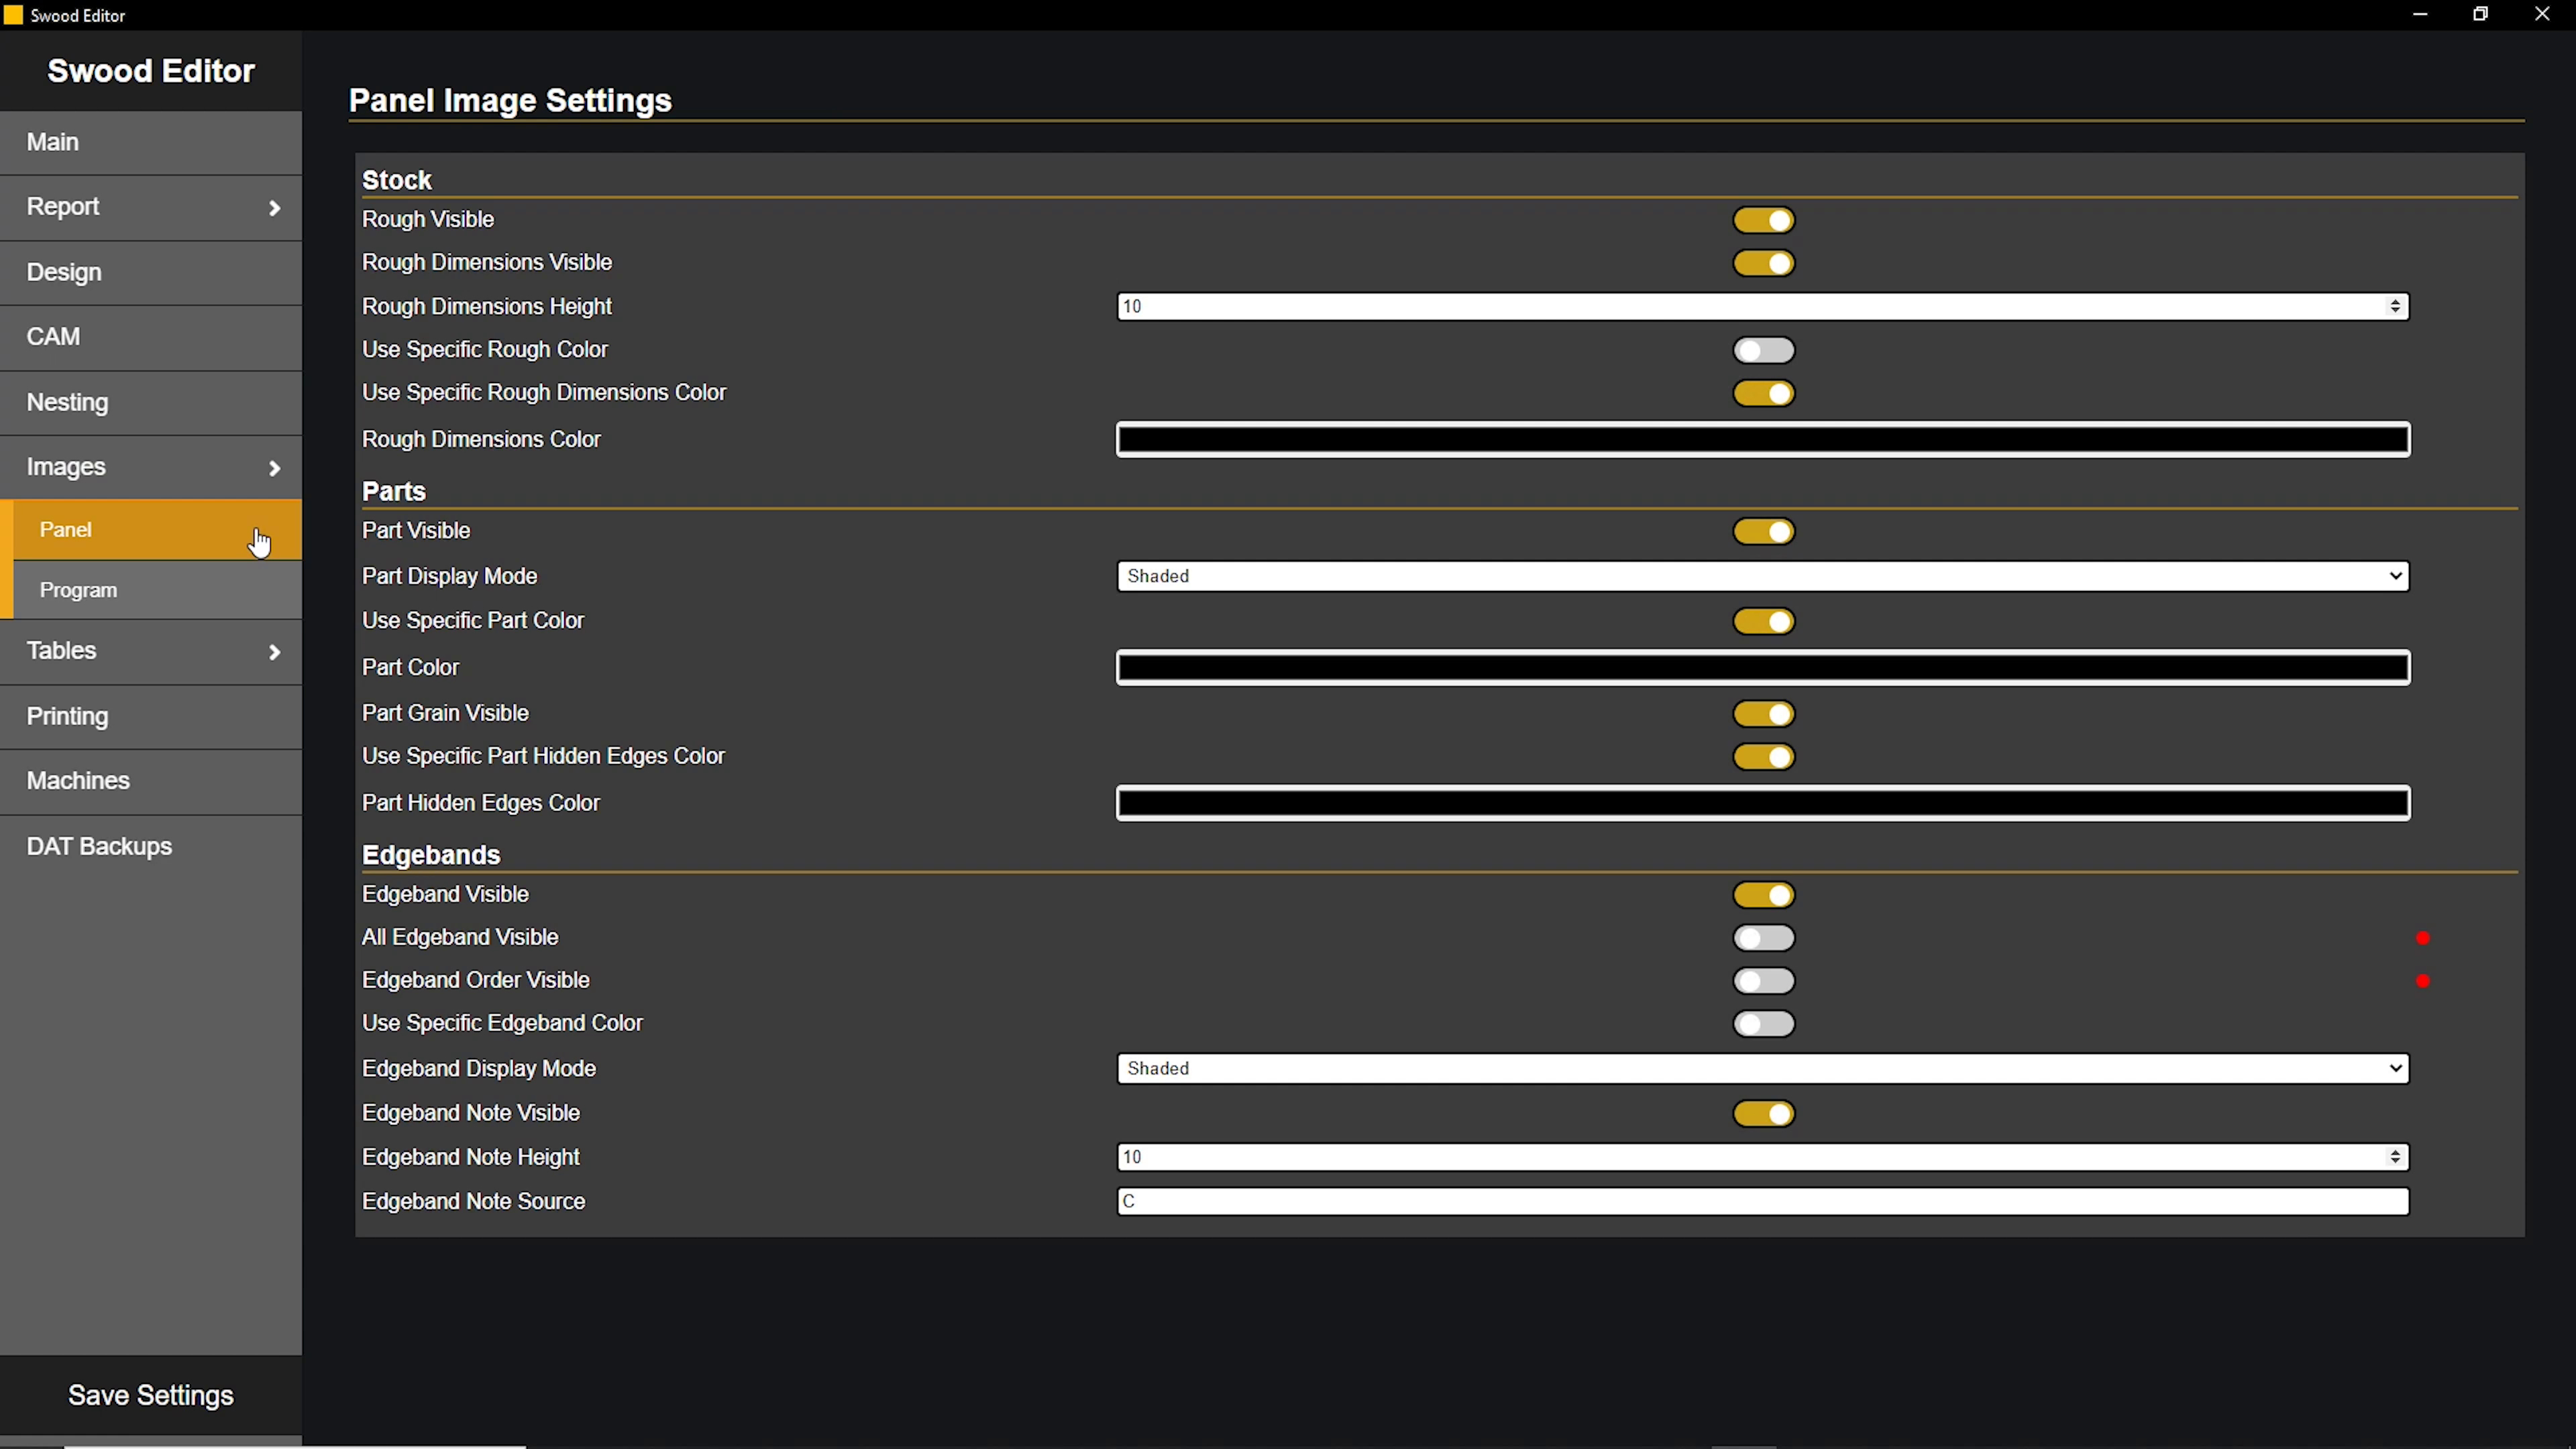Viewport: 2576px width, 1449px height.
Task: Collapse the Images section
Action: [x=150, y=466]
